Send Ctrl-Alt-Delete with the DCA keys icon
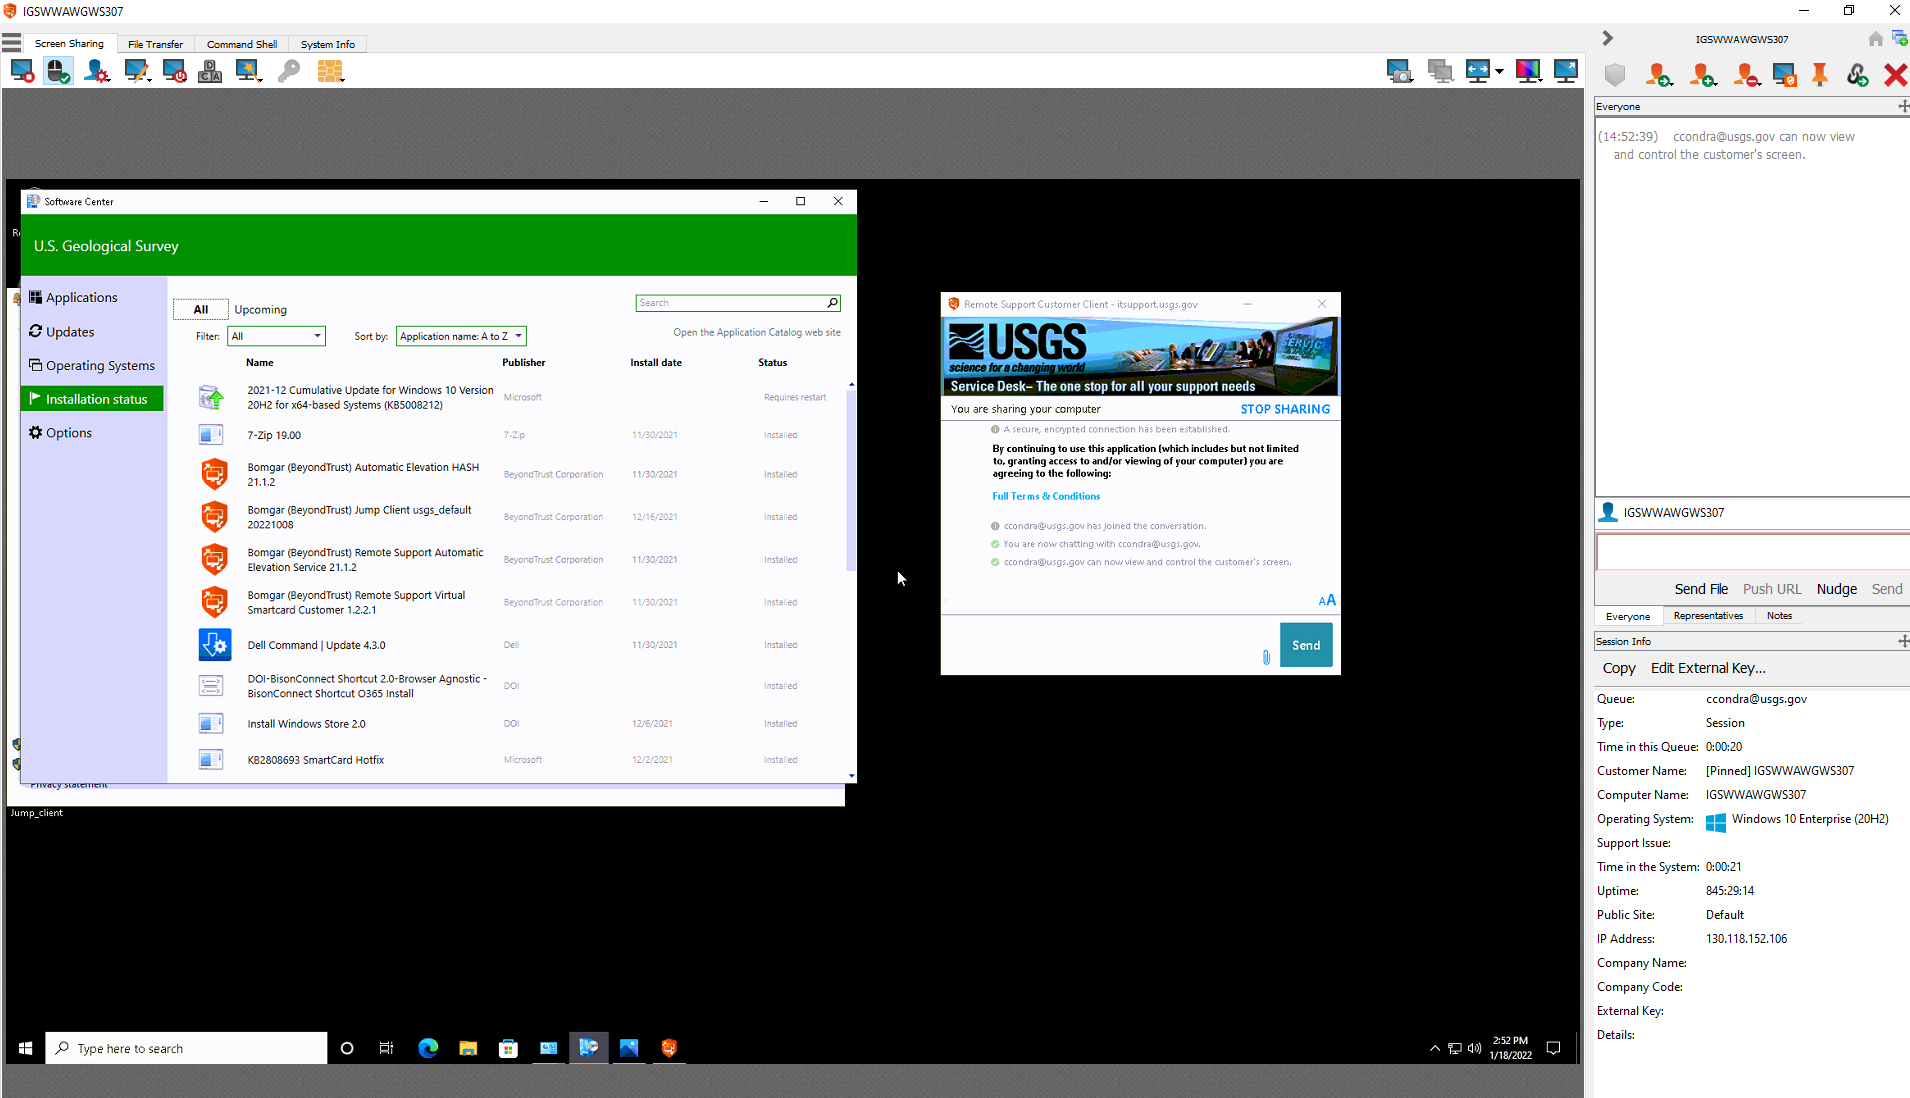The height and width of the screenshot is (1098, 1910). [x=210, y=71]
